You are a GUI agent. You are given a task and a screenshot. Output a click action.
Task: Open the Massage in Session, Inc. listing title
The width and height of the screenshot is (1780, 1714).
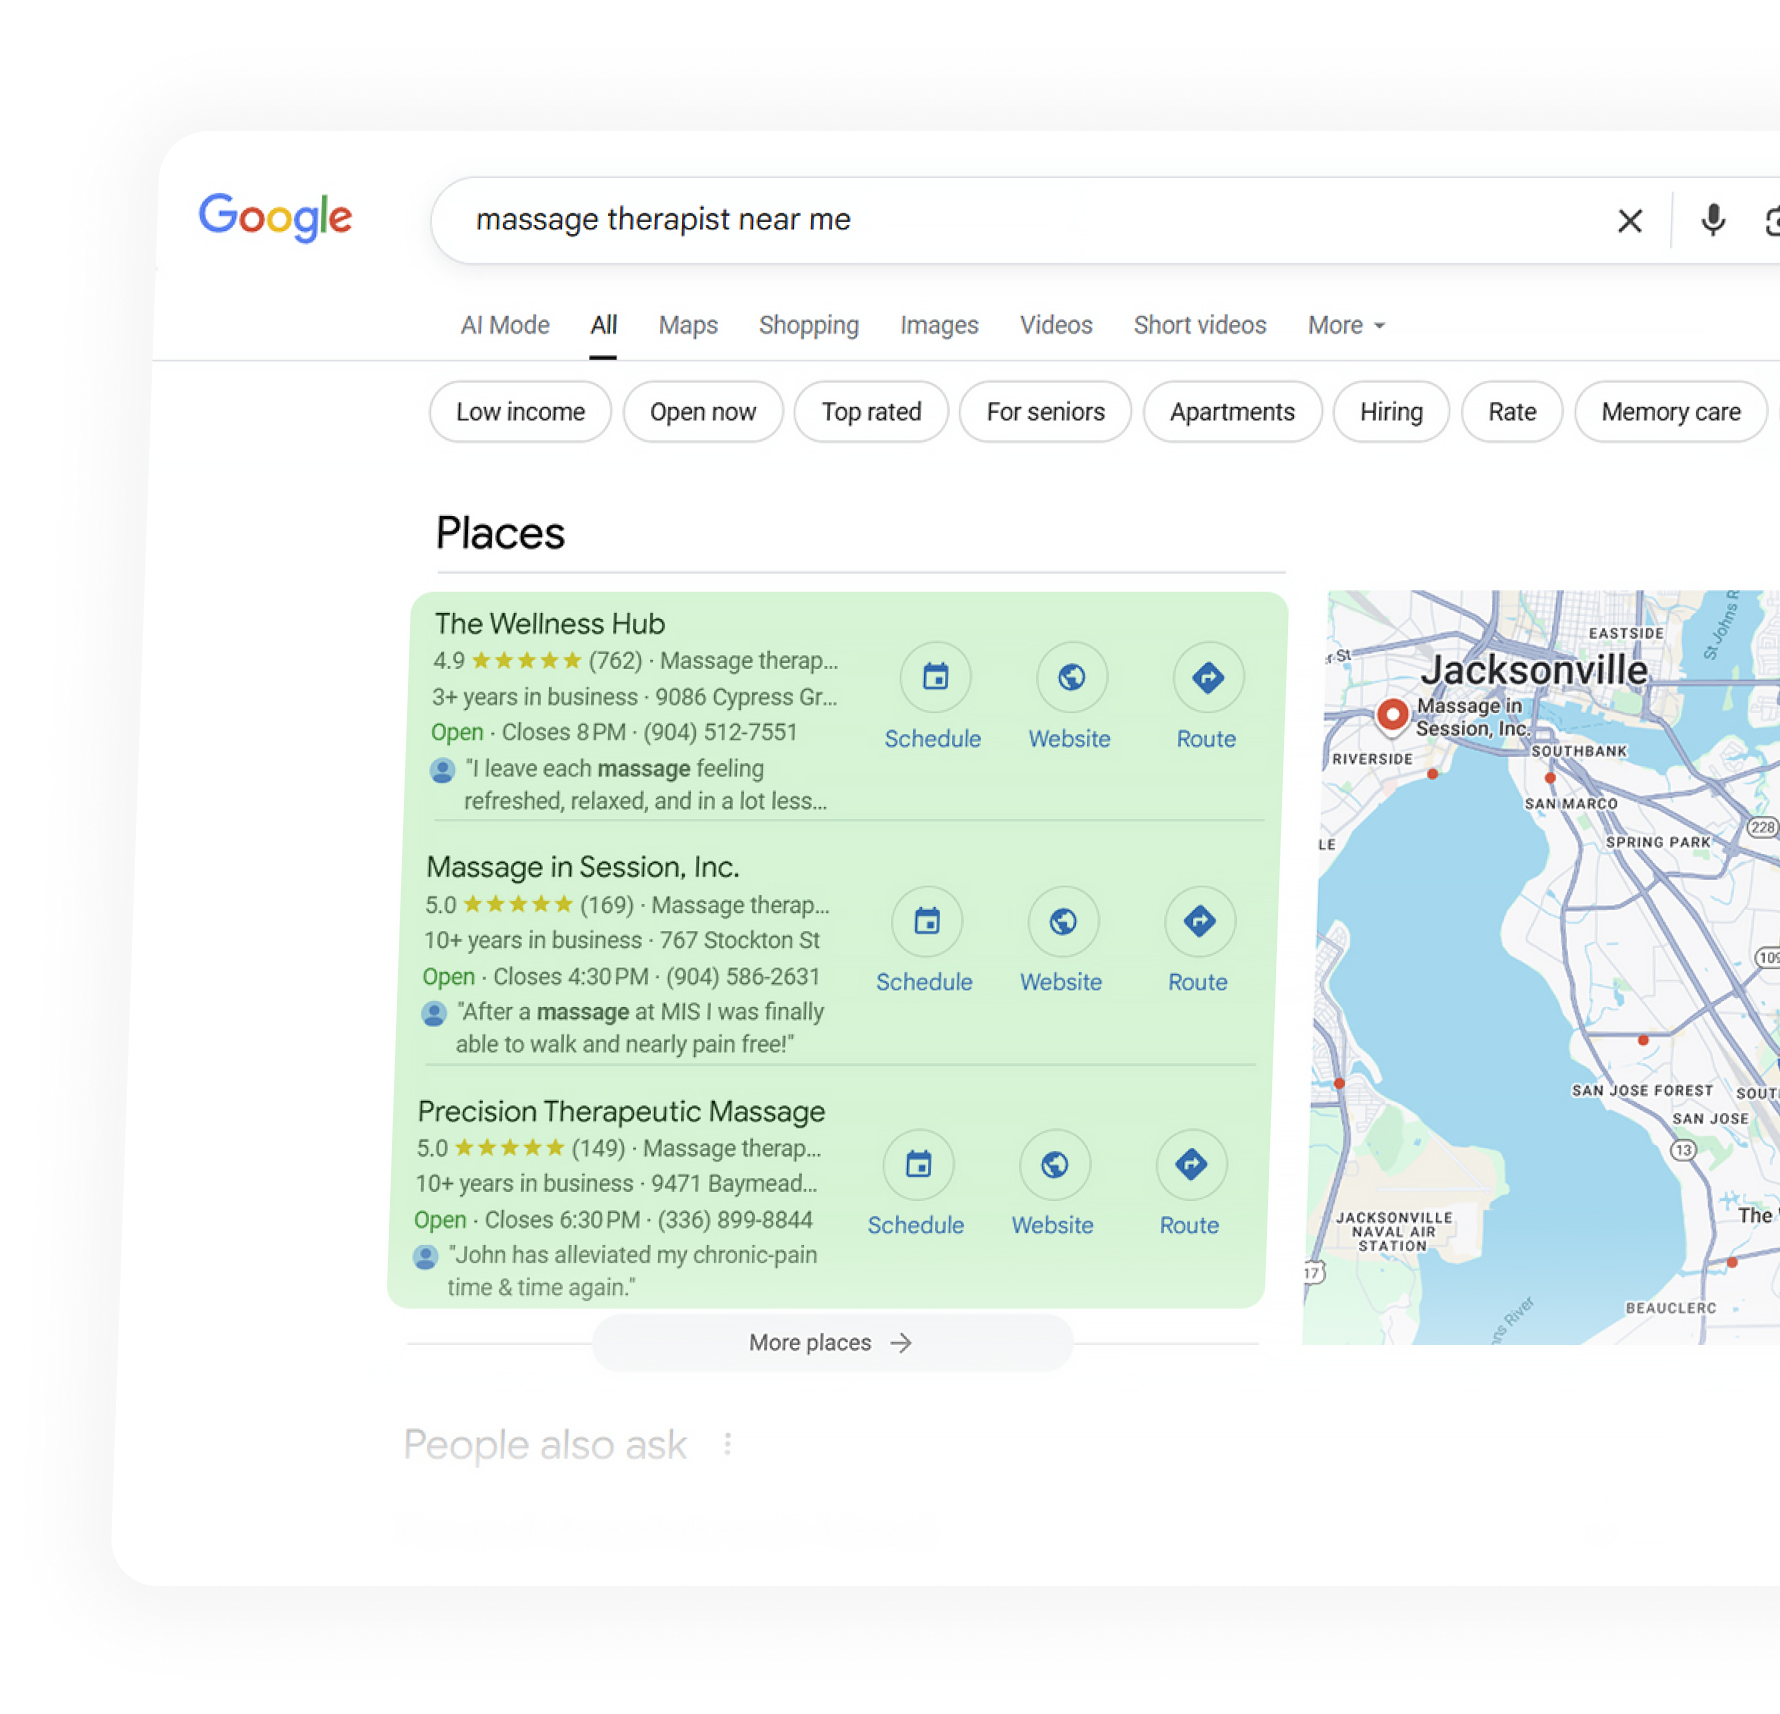click(583, 867)
